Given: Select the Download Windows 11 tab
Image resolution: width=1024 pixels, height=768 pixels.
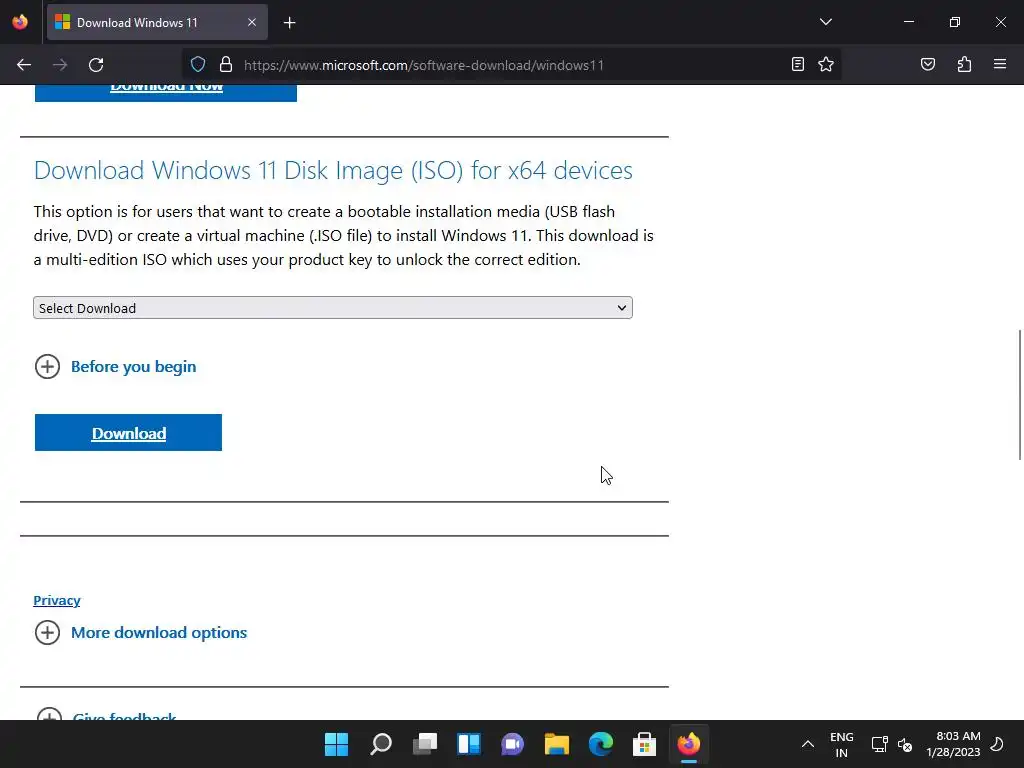Looking at the screenshot, I should coord(157,22).
